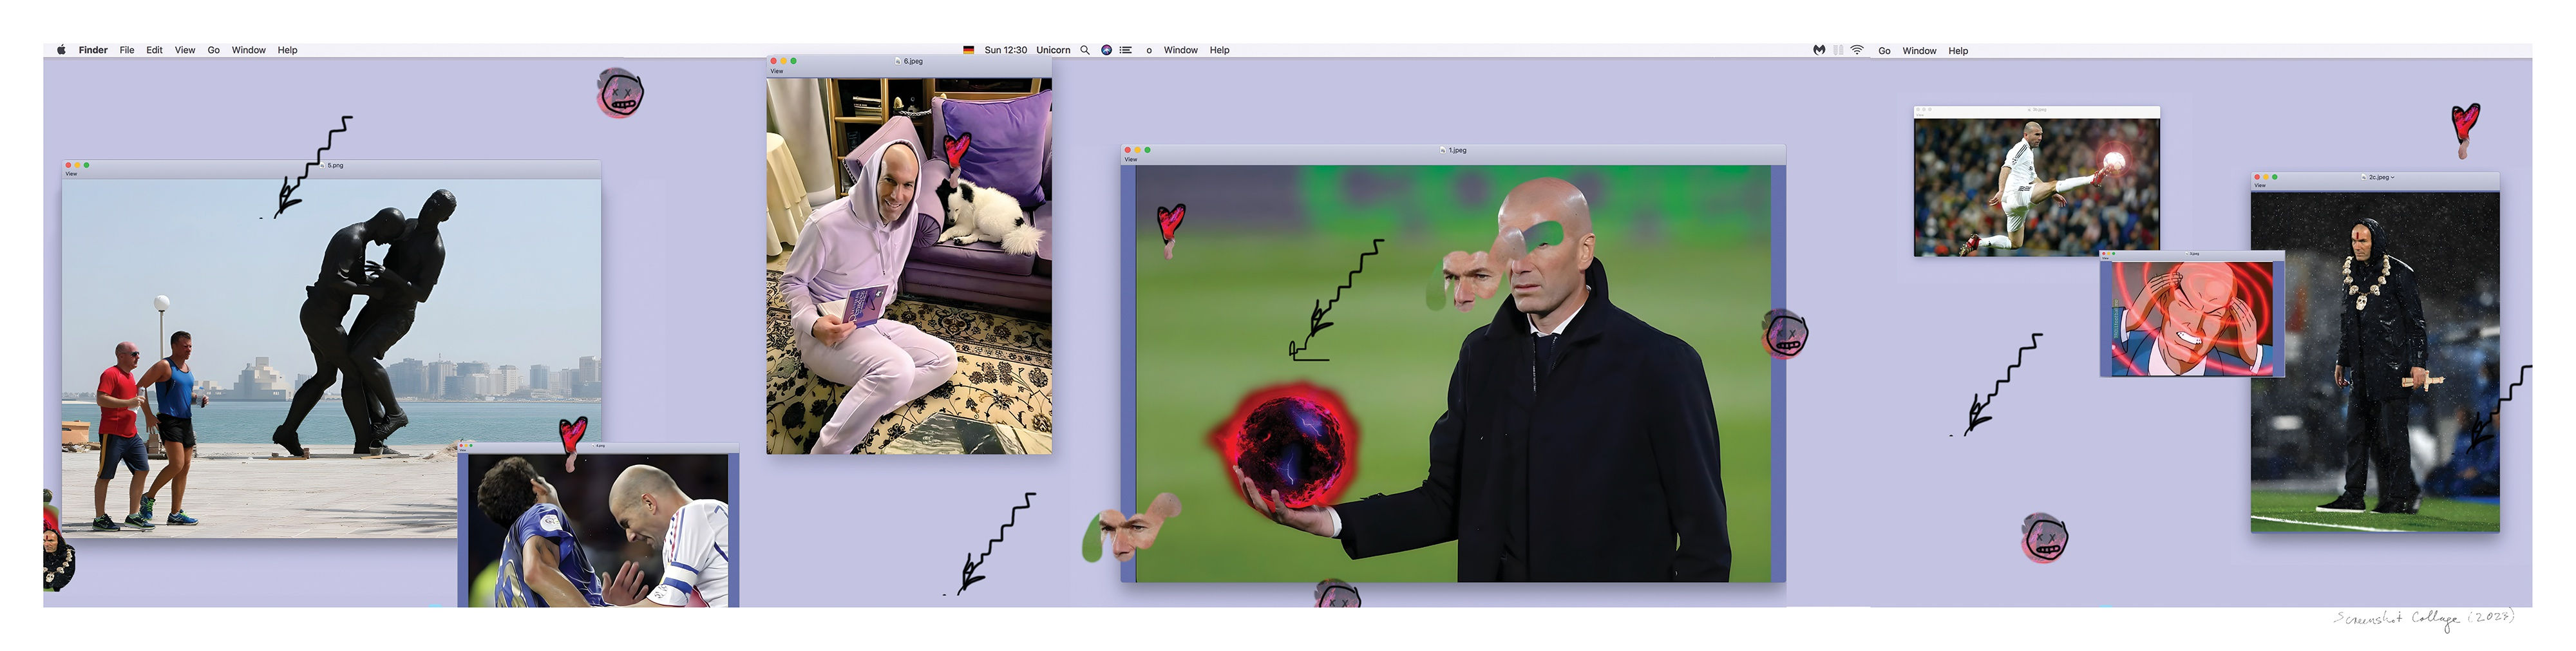Screen dimensions: 2576x651
Task: Click View in the 1.jpeg window
Action: [1131, 160]
